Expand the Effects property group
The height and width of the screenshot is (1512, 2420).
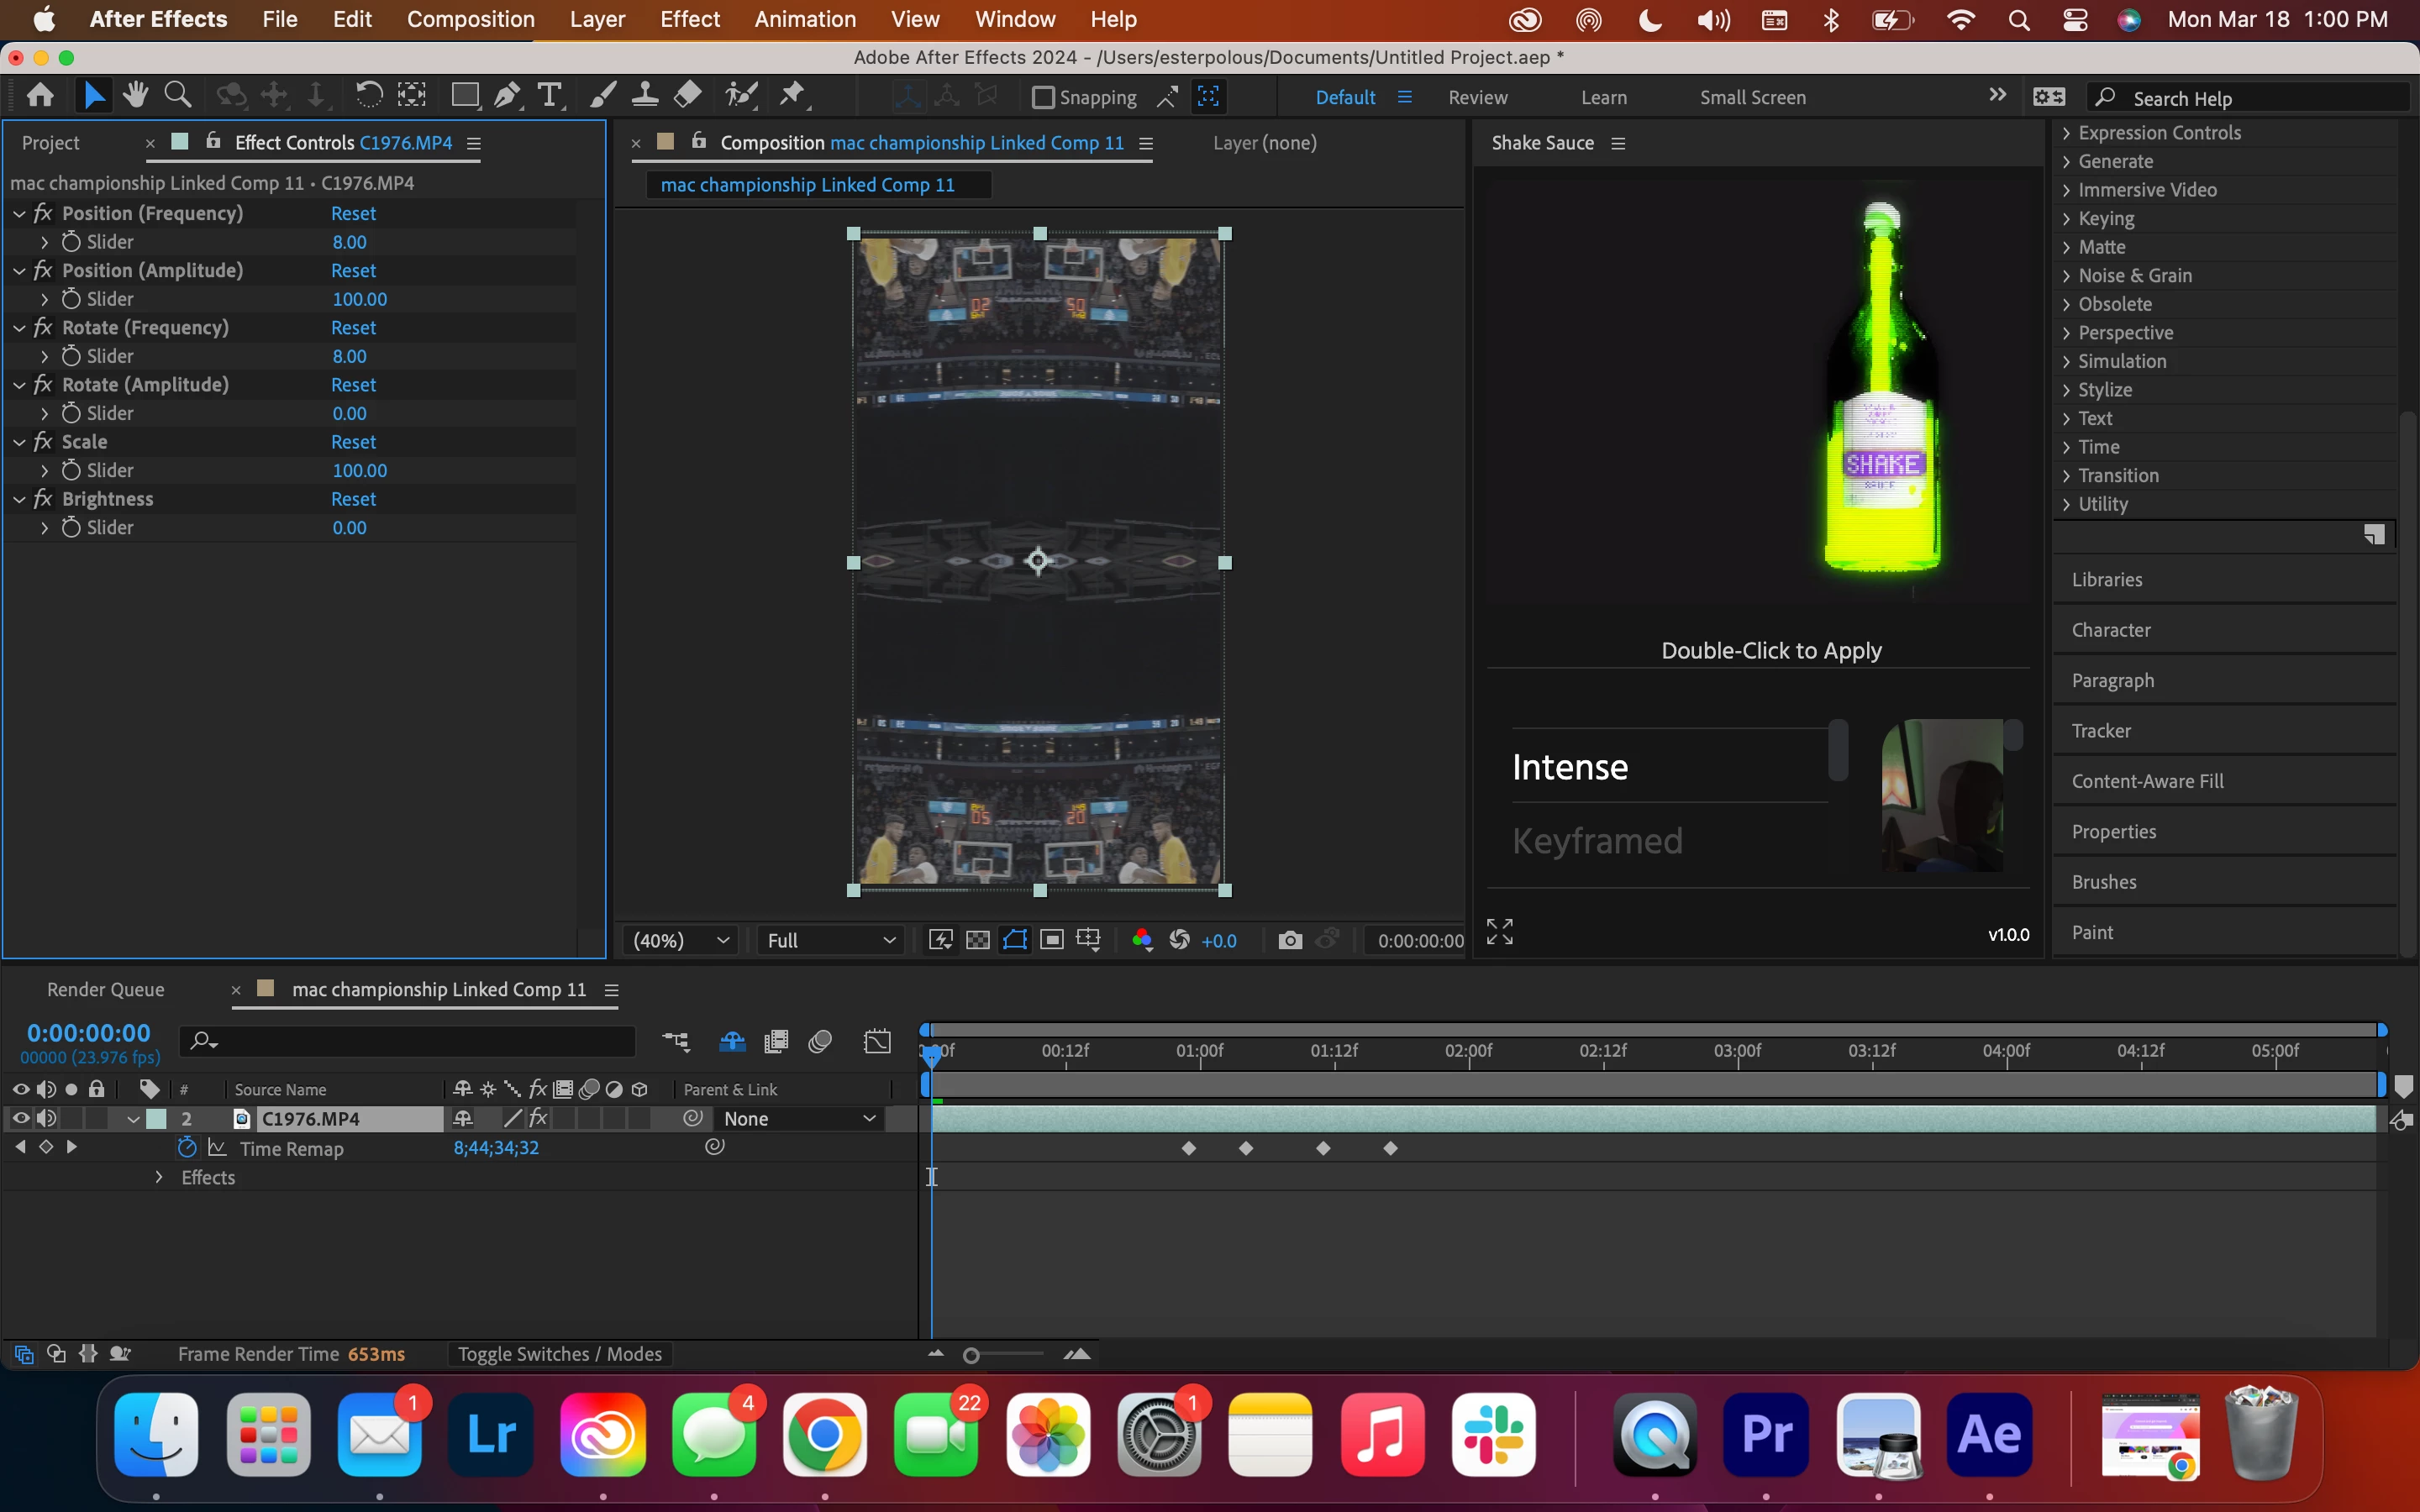(159, 1177)
